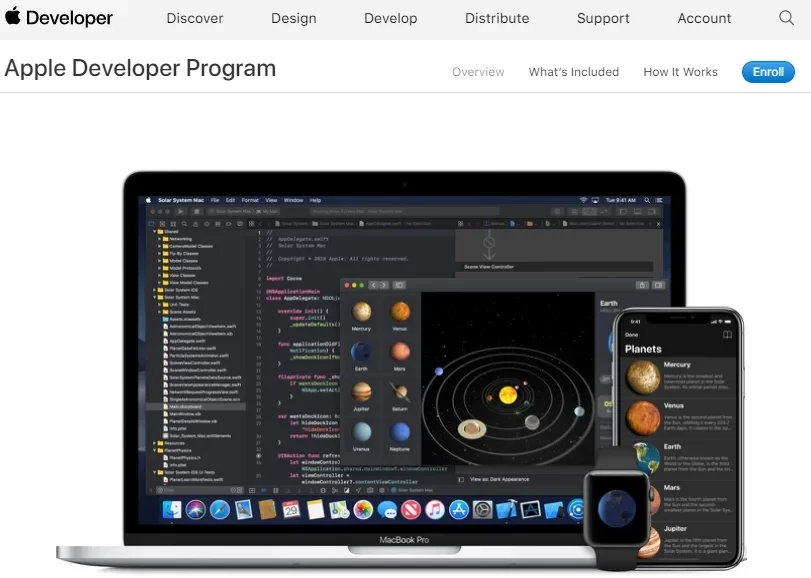The height and width of the screenshot is (578, 811).
Task: Select Saturn planet in Mac app grid
Action: (x=400, y=396)
